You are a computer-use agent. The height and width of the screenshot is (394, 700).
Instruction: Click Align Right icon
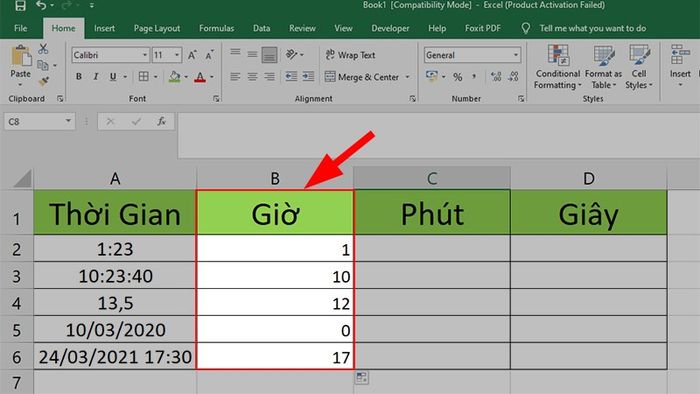(269, 77)
